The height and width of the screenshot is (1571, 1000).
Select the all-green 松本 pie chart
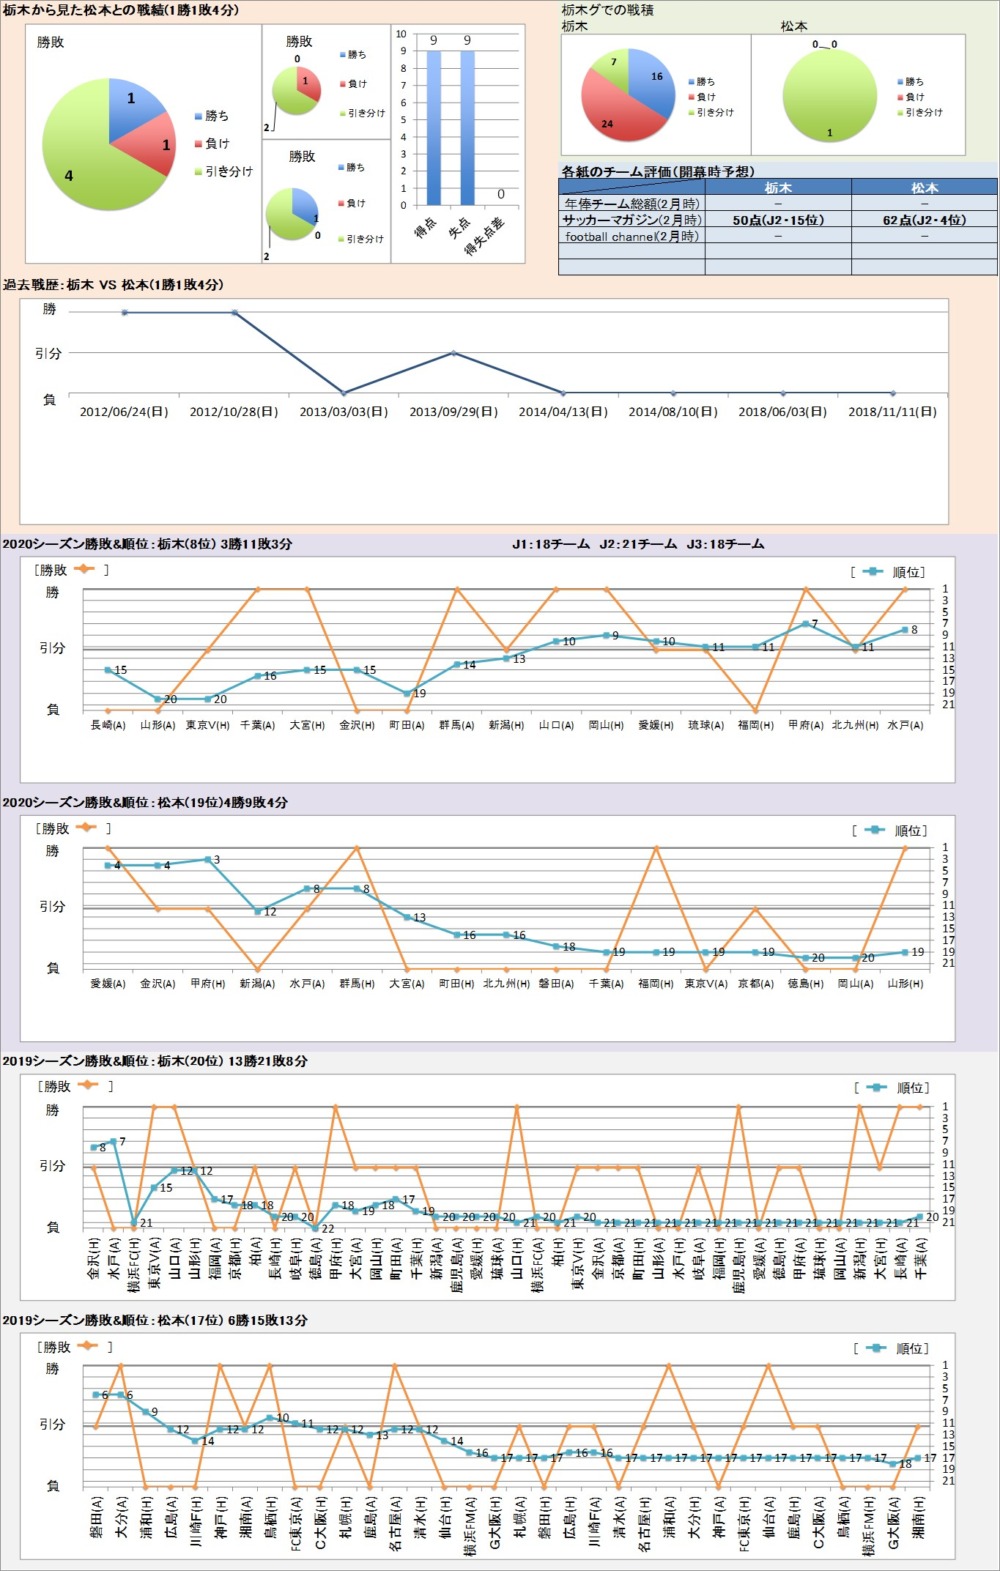[829, 96]
